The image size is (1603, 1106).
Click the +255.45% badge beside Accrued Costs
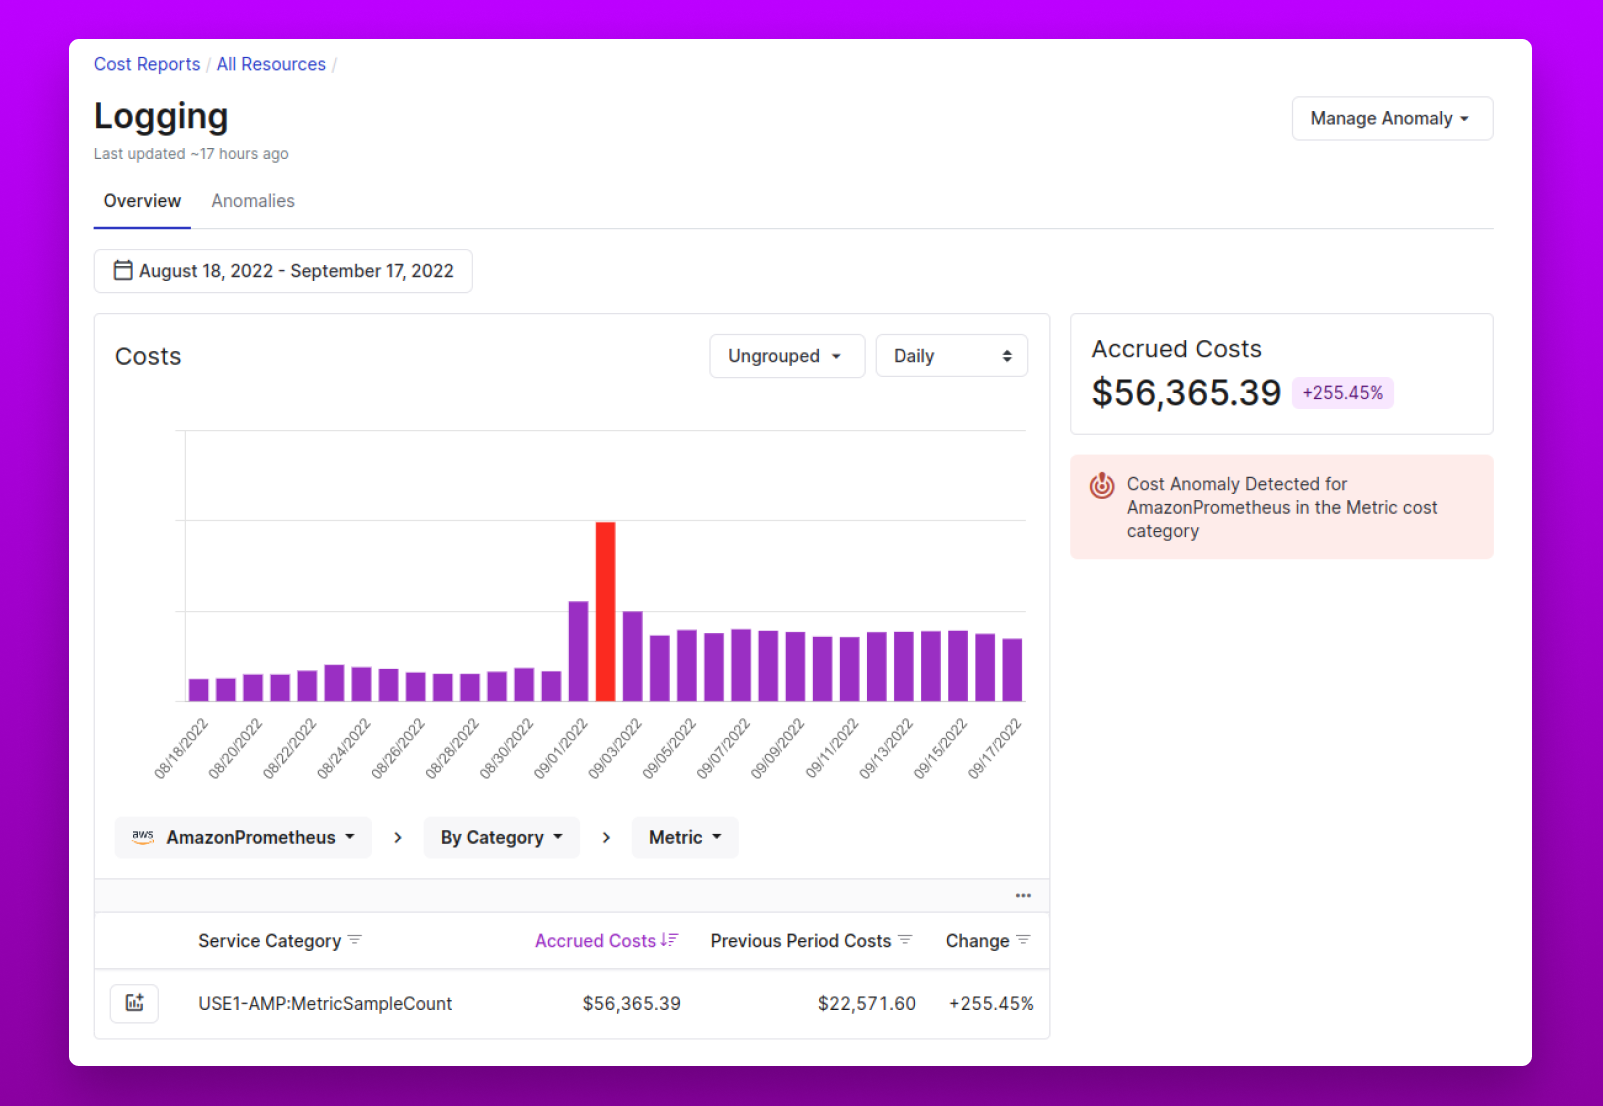[x=1342, y=393]
